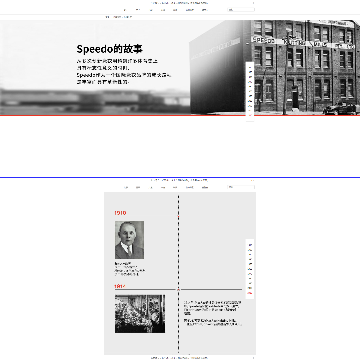This screenshot has height=360, width=360.
Task: Open the factory workers photo under 1914
Action: tap(140, 314)
